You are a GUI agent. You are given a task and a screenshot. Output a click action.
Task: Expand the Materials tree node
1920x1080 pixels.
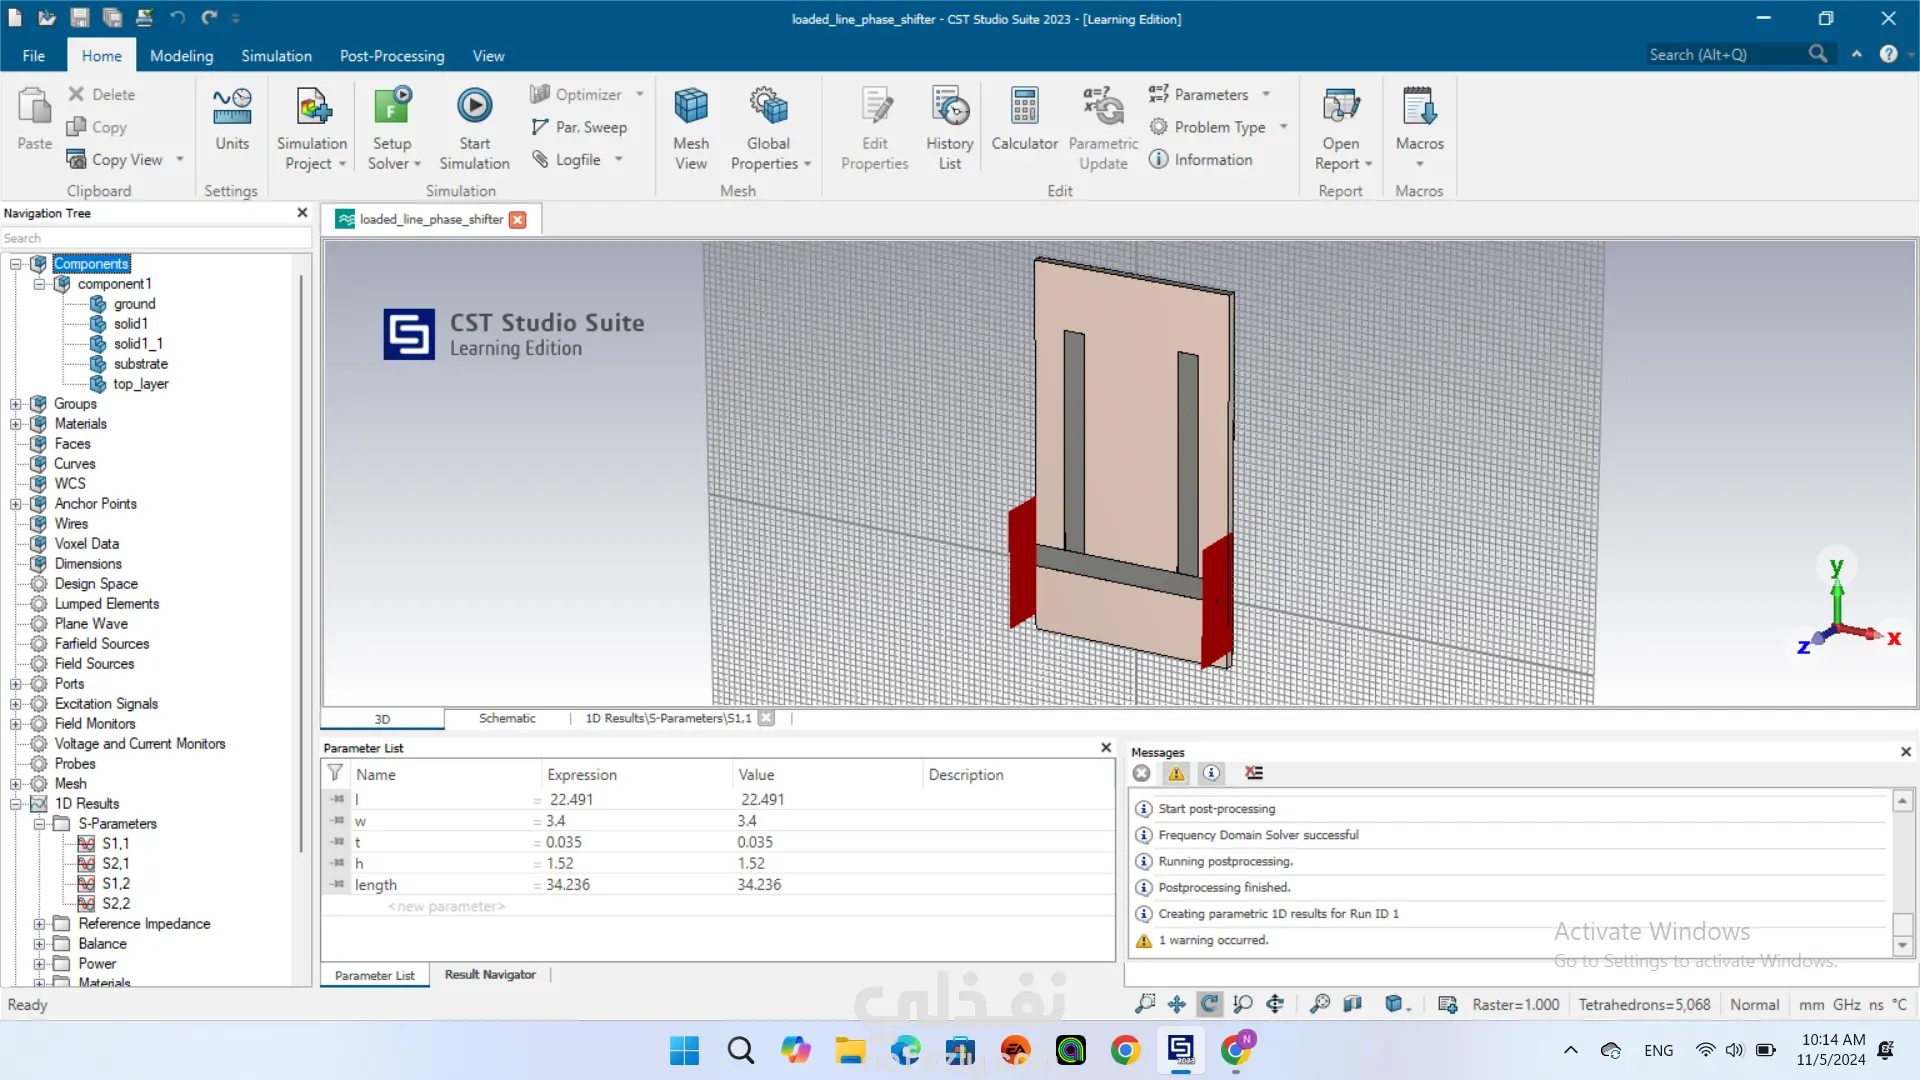[x=16, y=424]
